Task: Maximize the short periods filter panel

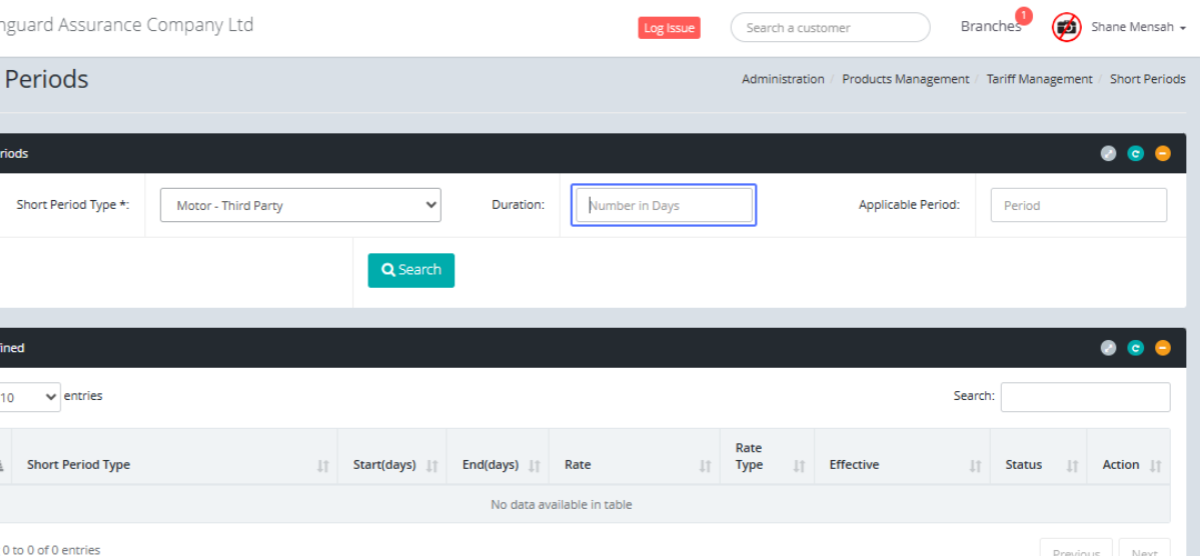Action: [x=1108, y=153]
